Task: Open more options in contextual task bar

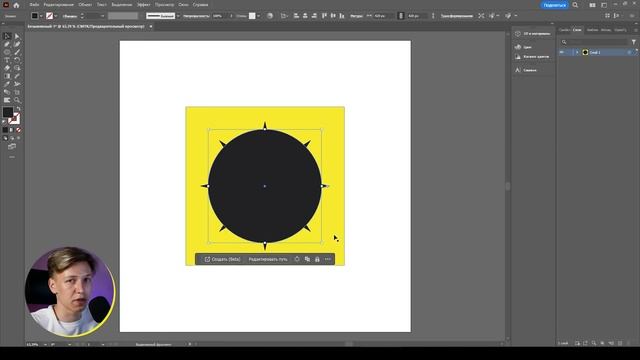Action: coord(328,259)
